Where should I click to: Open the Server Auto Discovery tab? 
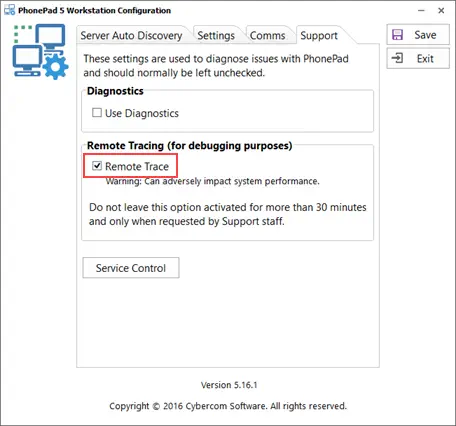click(131, 35)
